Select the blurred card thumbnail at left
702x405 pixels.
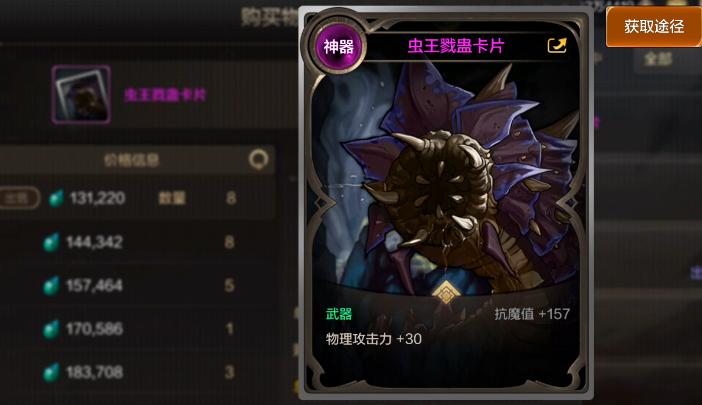[x=81, y=94]
